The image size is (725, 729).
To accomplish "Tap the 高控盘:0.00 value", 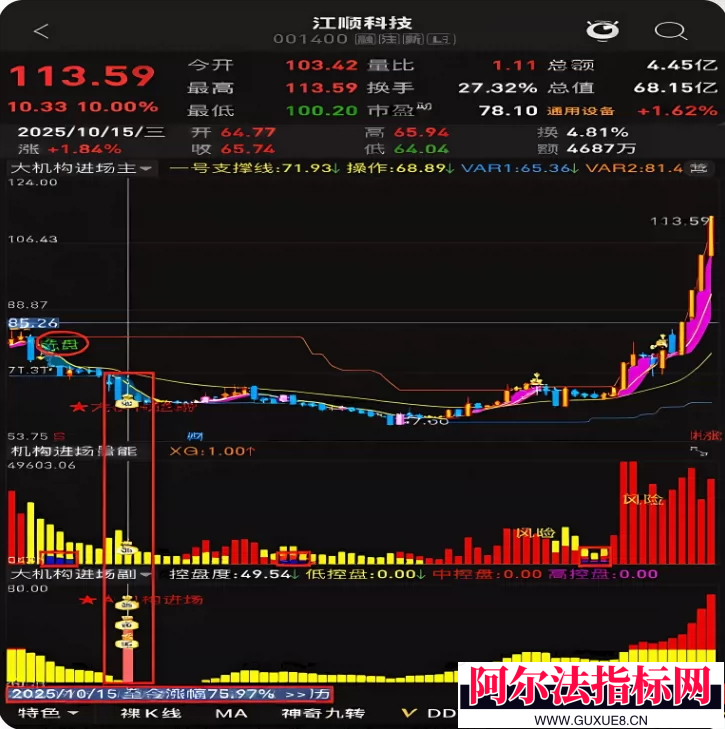I will point(603,574).
